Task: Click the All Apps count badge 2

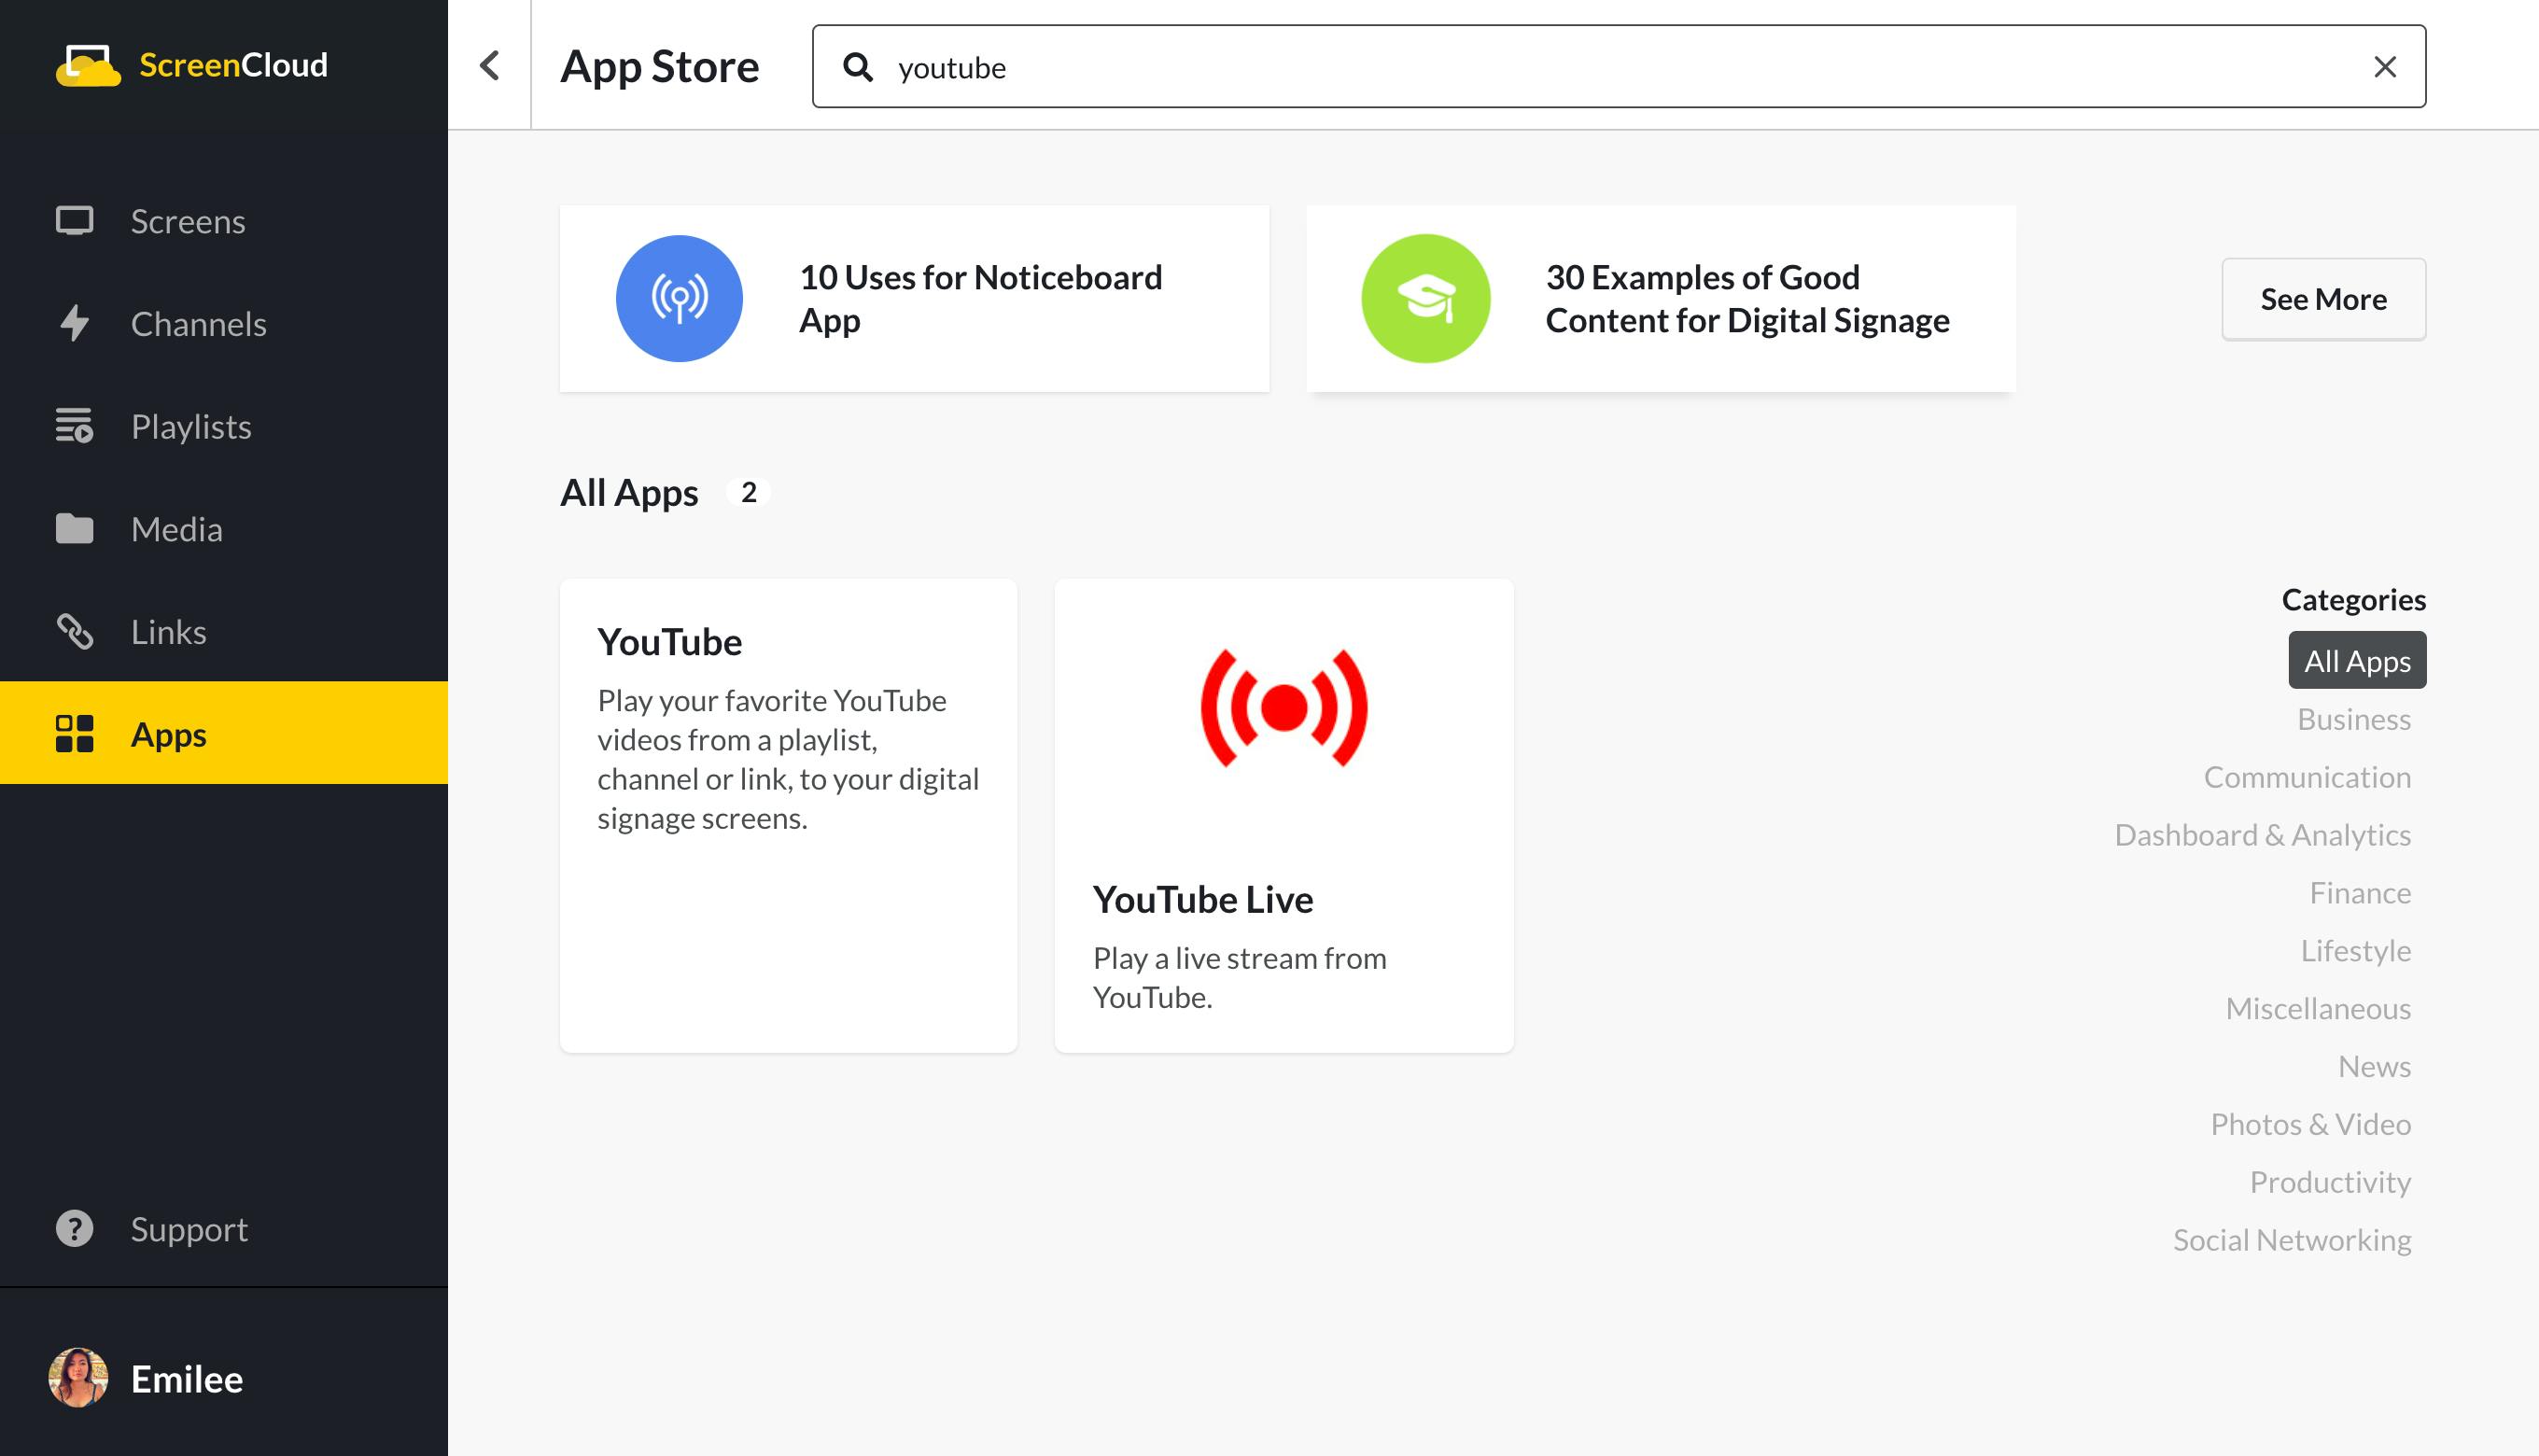Action: point(748,492)
